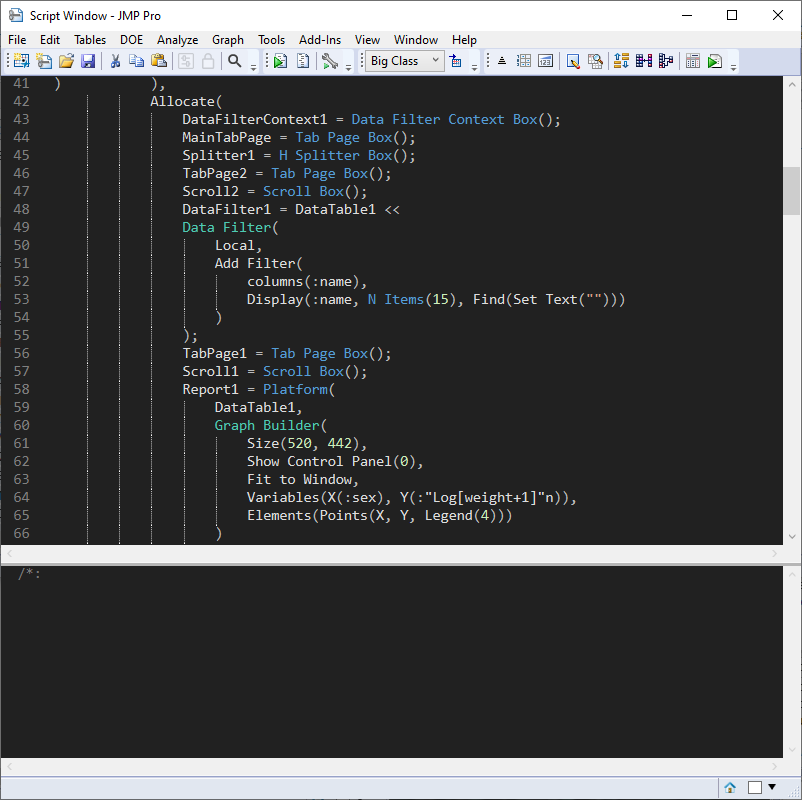Click script editor scroll down arrow
The image size is (802, 800).
pyautogui.click(x=792, y=537)
